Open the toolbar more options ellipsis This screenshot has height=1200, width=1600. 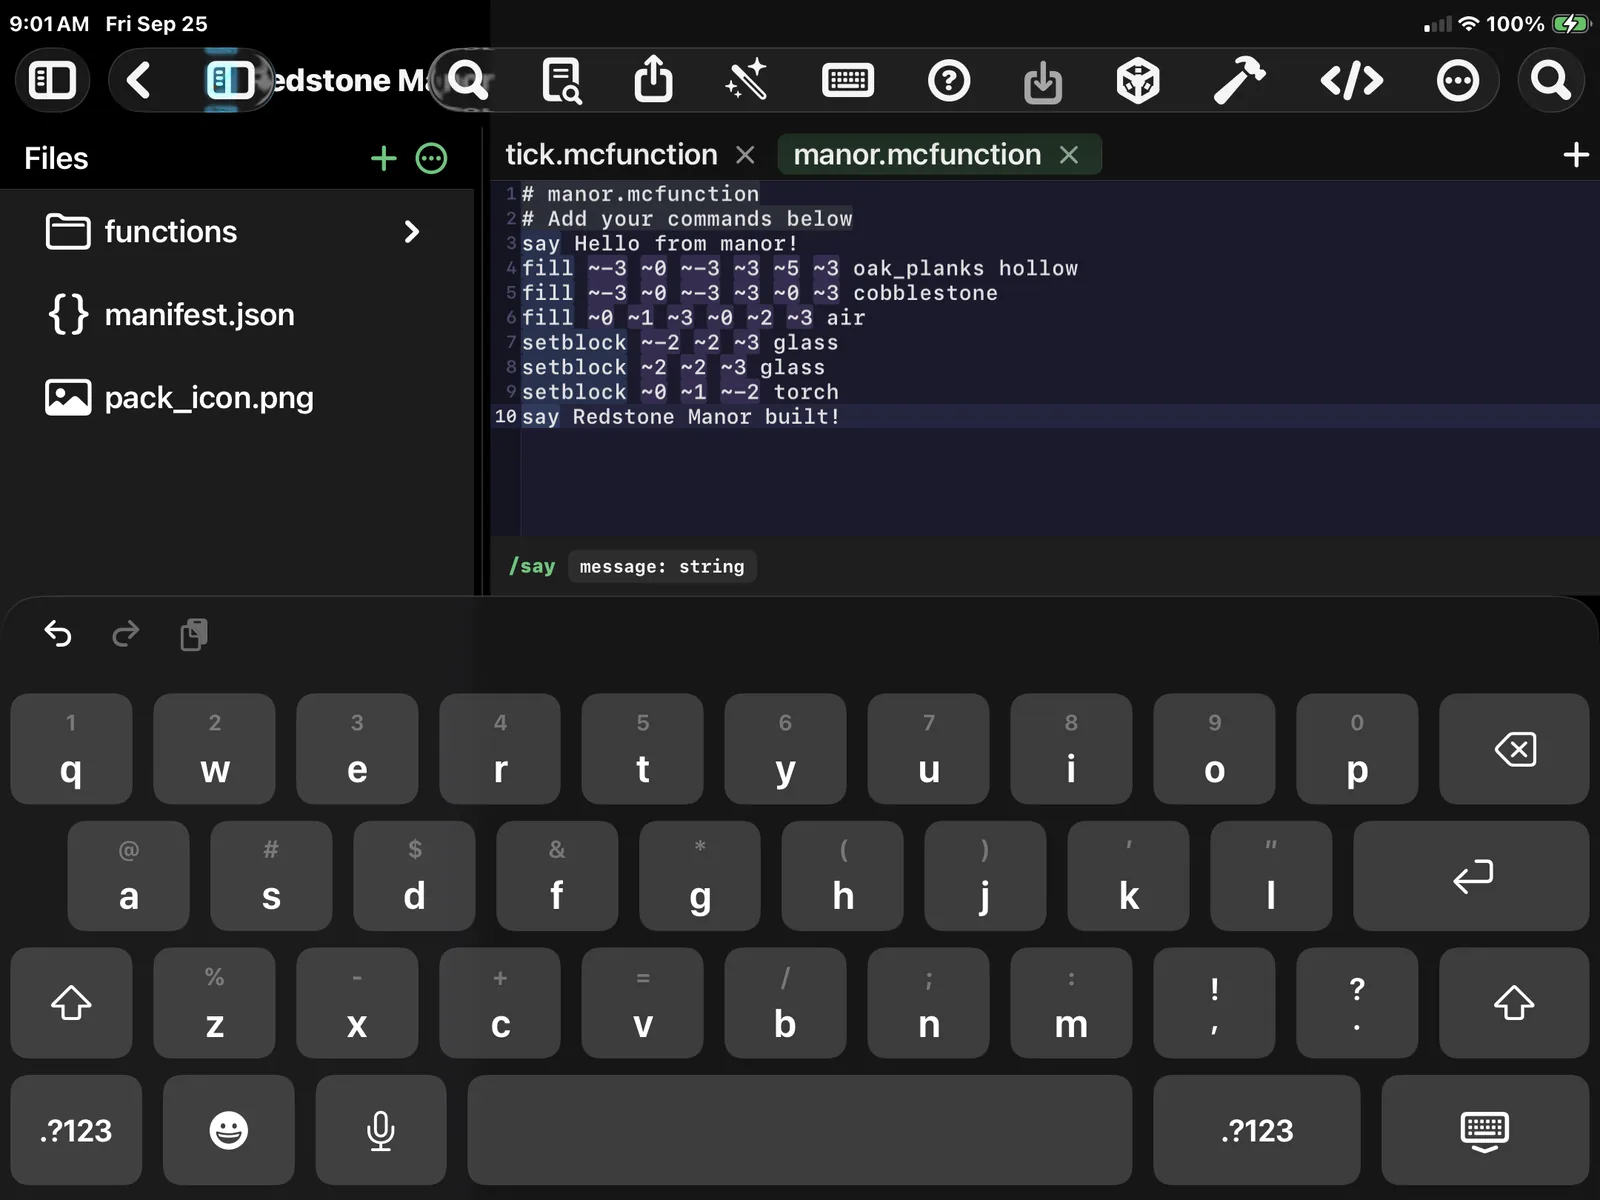pos(1457,80)
